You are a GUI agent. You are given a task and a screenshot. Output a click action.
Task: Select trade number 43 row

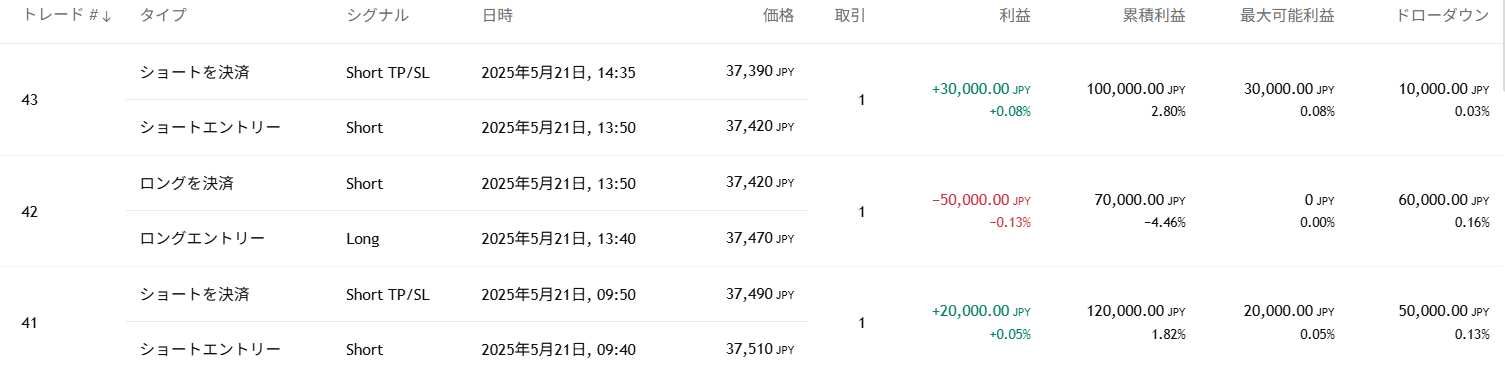(752, 100)
